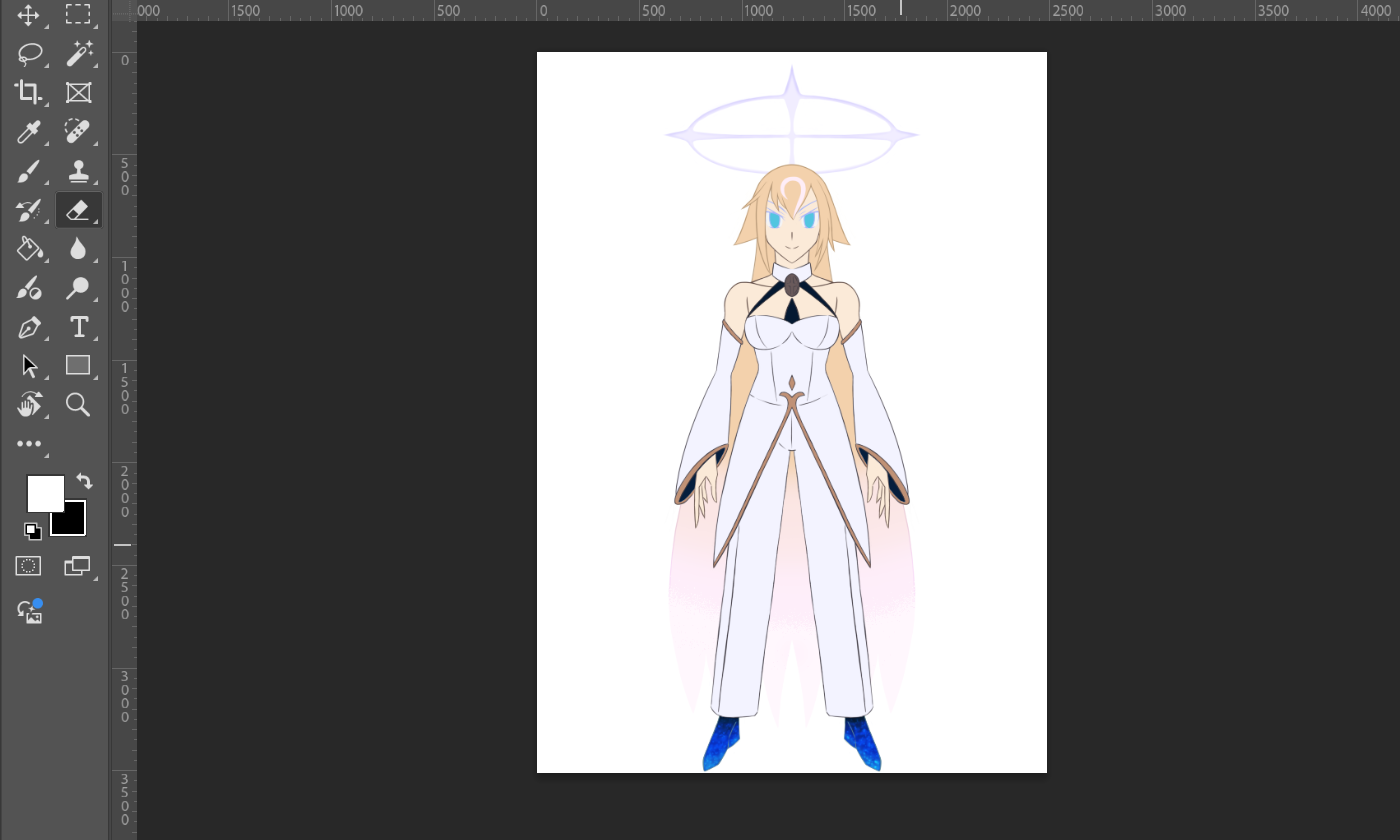
Task: Select the Spot Healing Brush tool
Action: pyautogui.click(x=78, y=132)
